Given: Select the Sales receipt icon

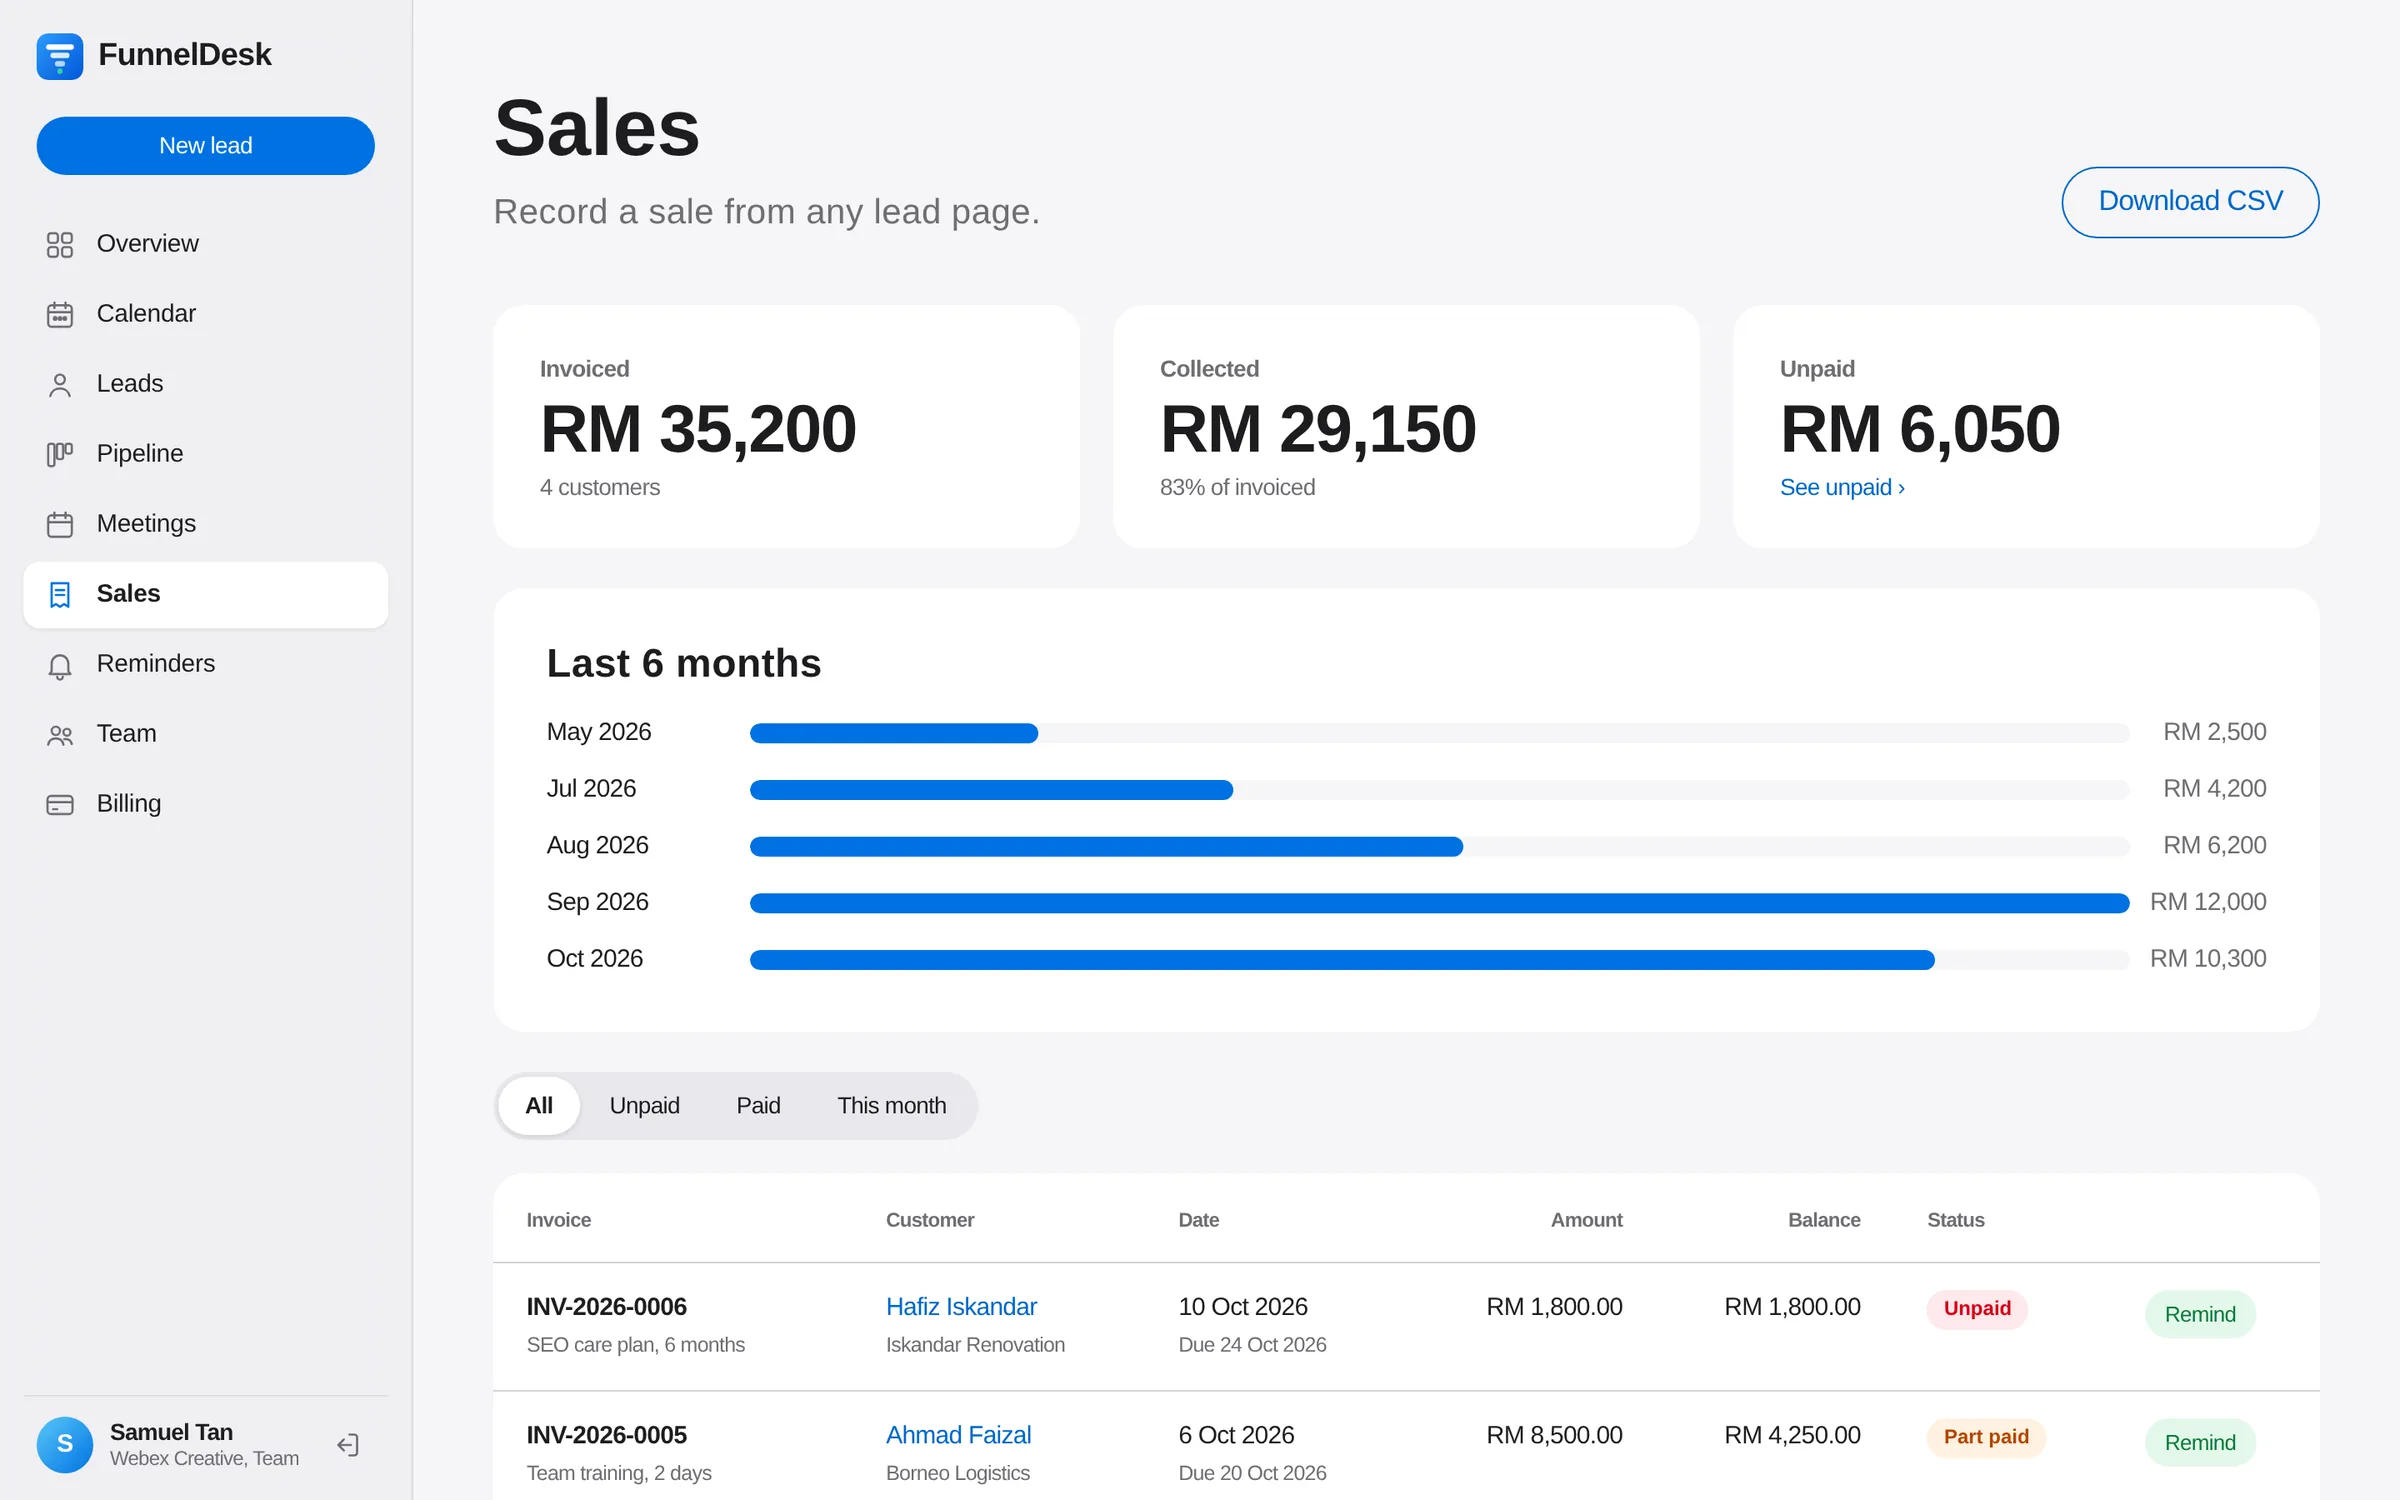Looking at the screenshot, I should coord(60,594).
